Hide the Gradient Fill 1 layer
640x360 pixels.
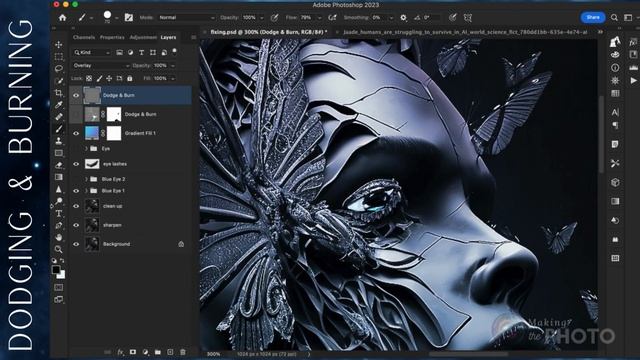point(76,133)
